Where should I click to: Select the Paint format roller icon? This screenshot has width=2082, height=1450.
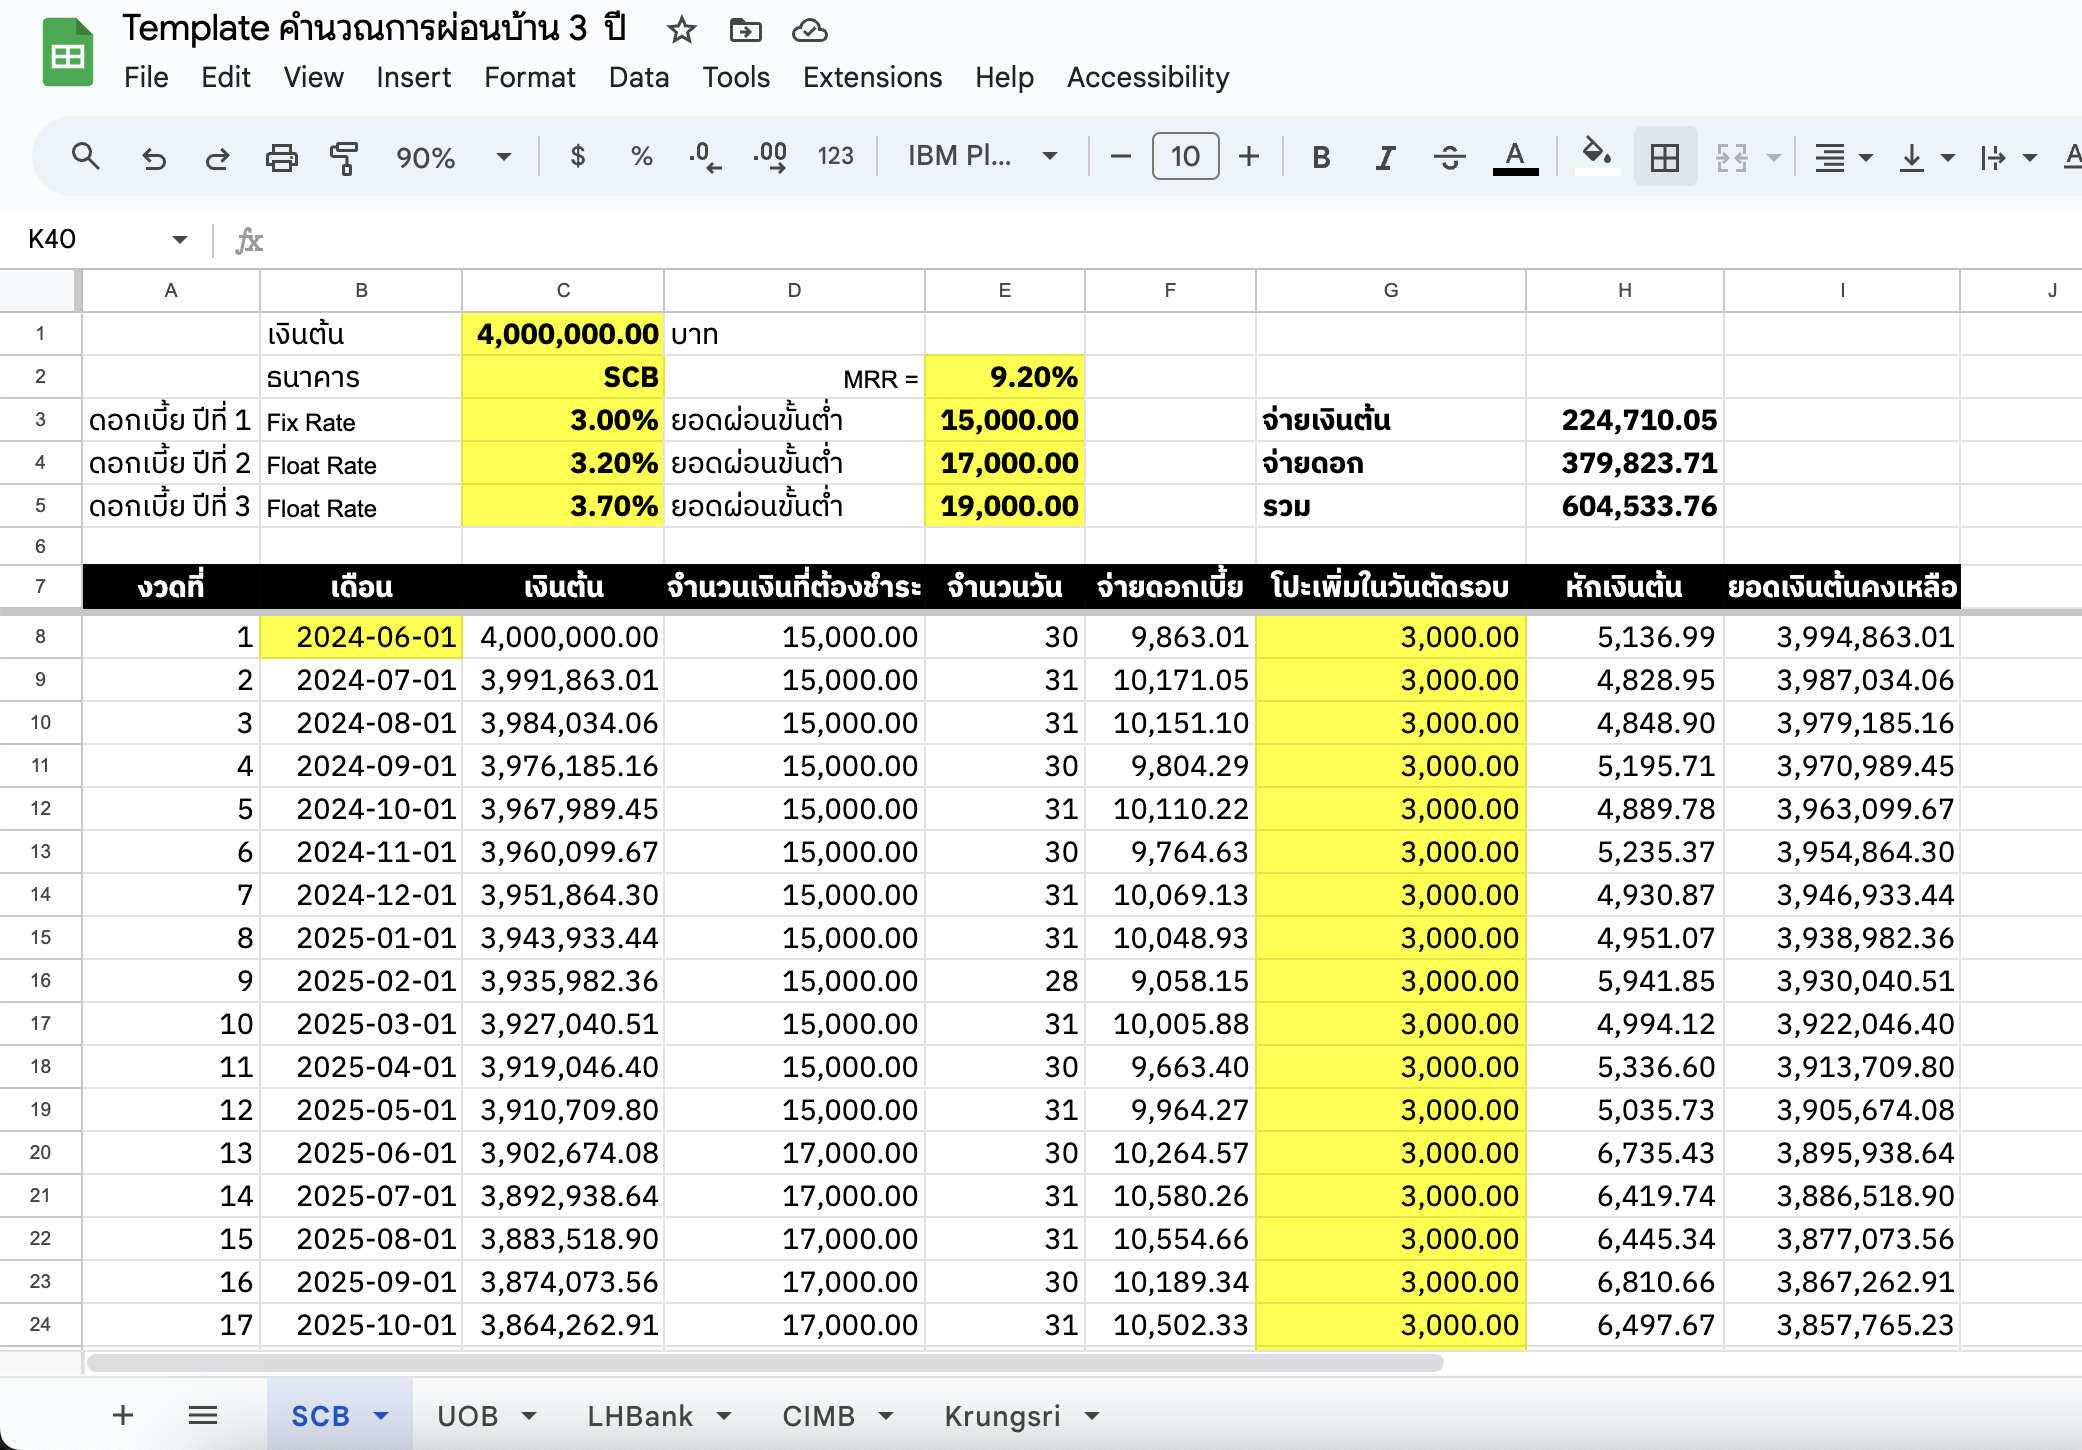pos(343,157)
